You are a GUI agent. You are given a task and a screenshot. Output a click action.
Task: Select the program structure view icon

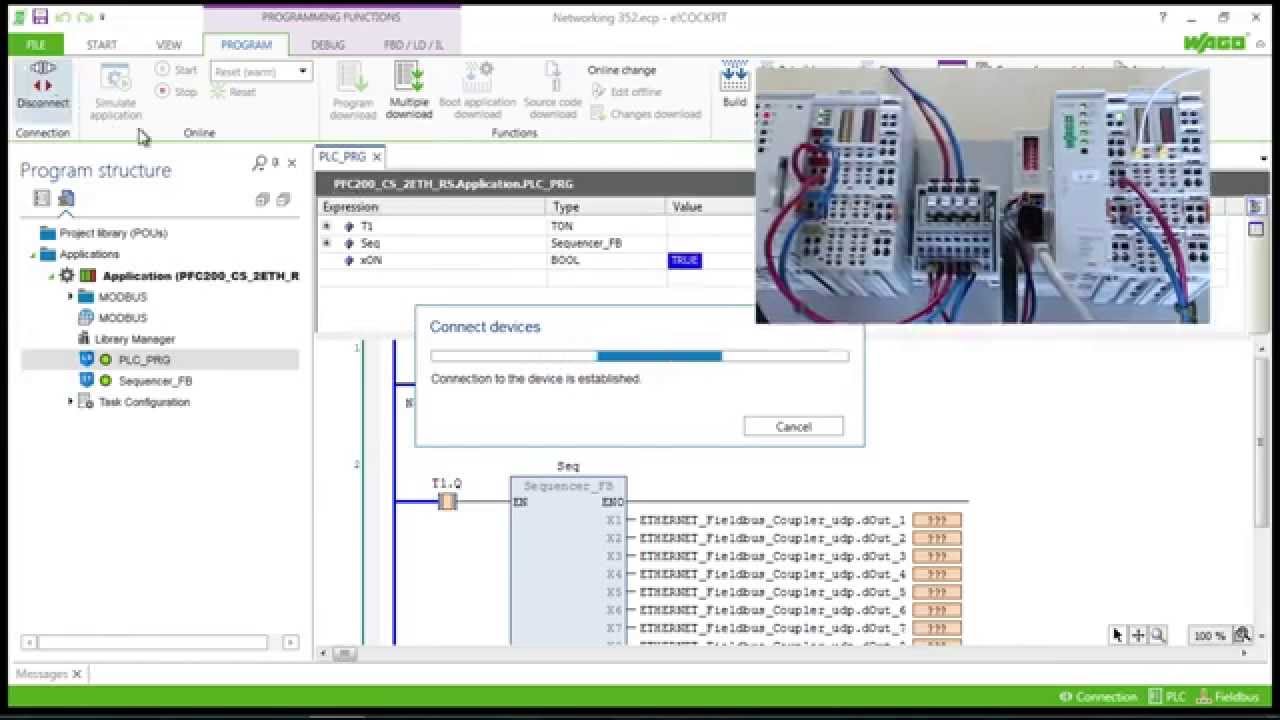[66, 198]
